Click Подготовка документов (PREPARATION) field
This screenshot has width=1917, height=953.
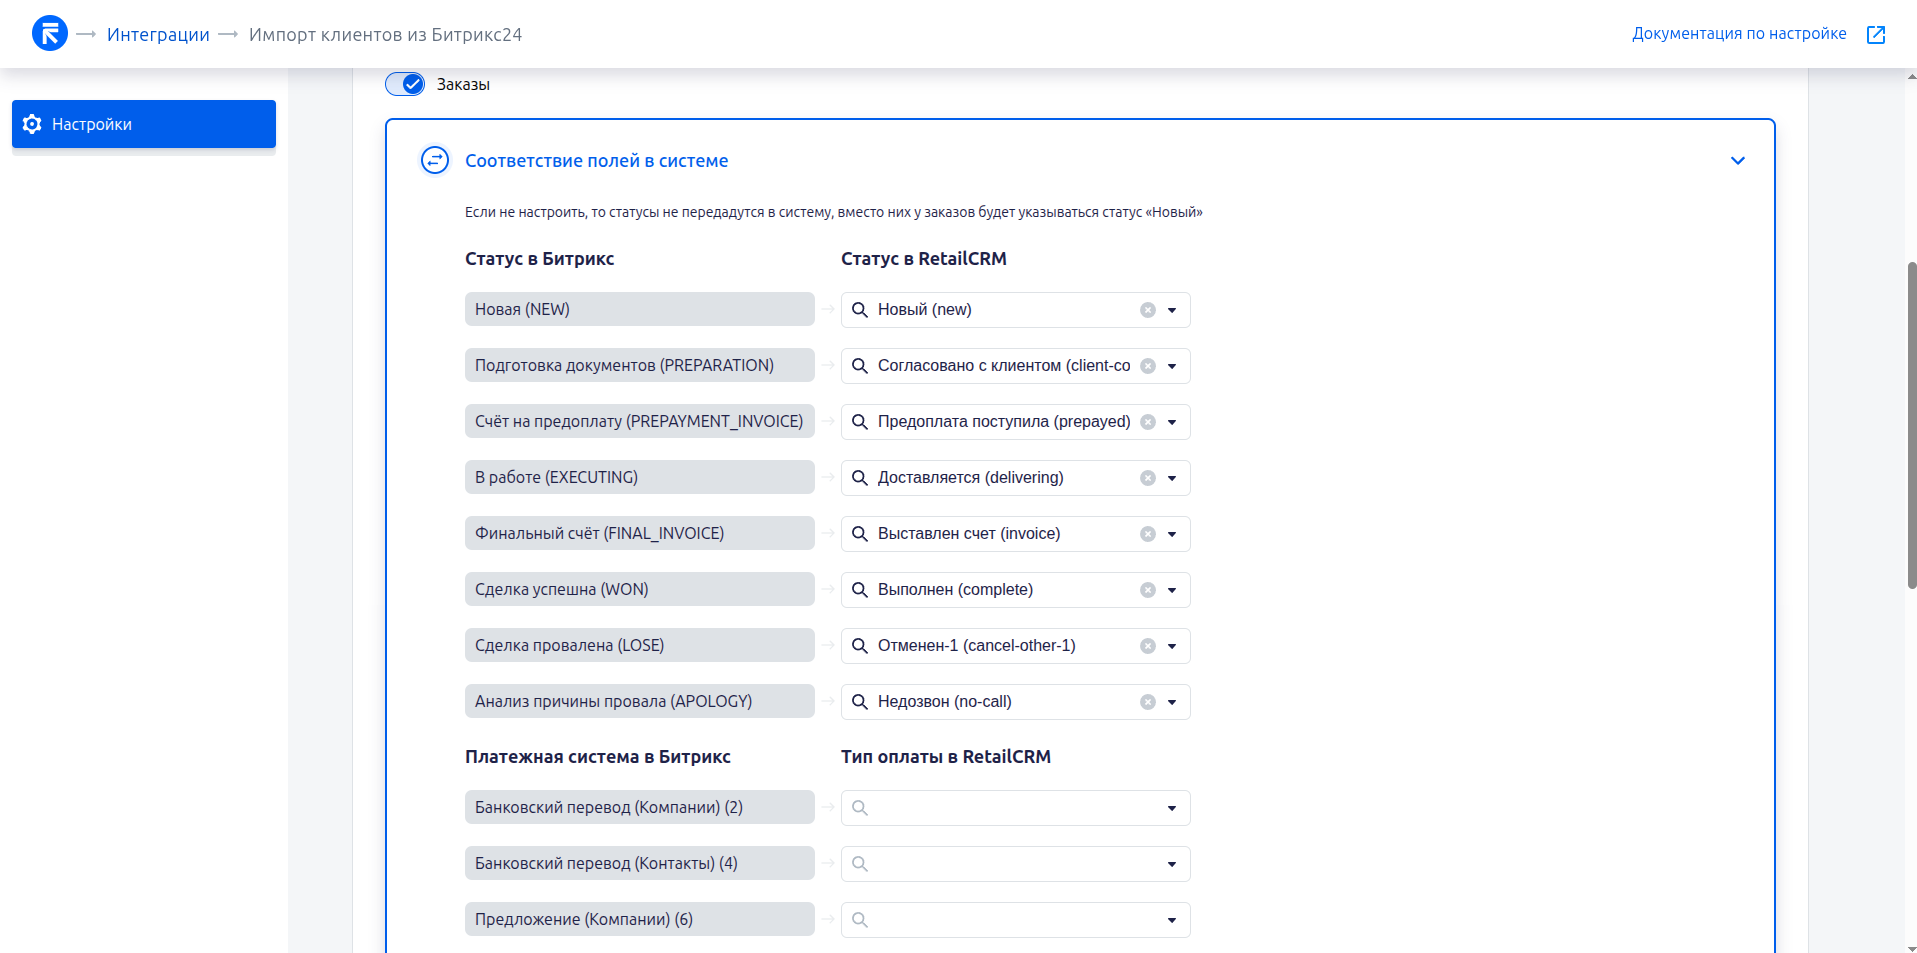640,365
